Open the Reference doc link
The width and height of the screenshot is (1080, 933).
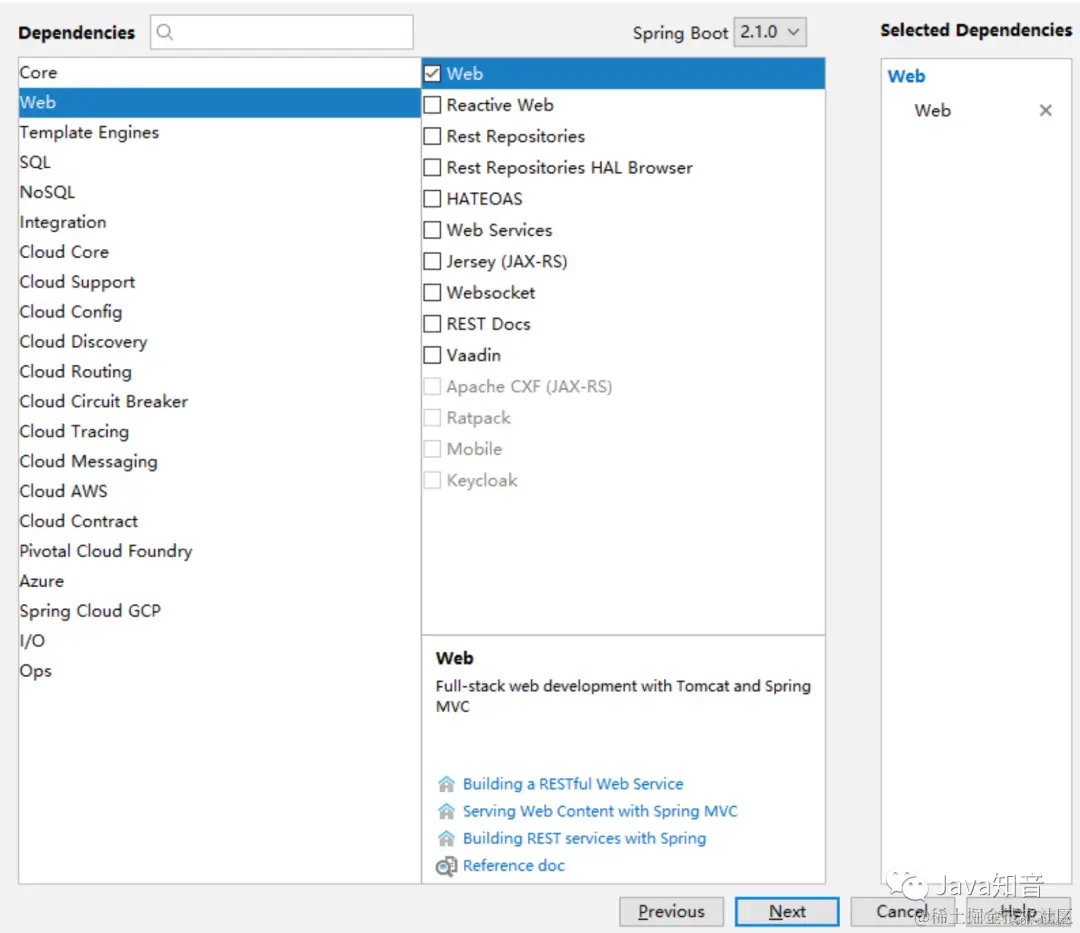[513, 866]
